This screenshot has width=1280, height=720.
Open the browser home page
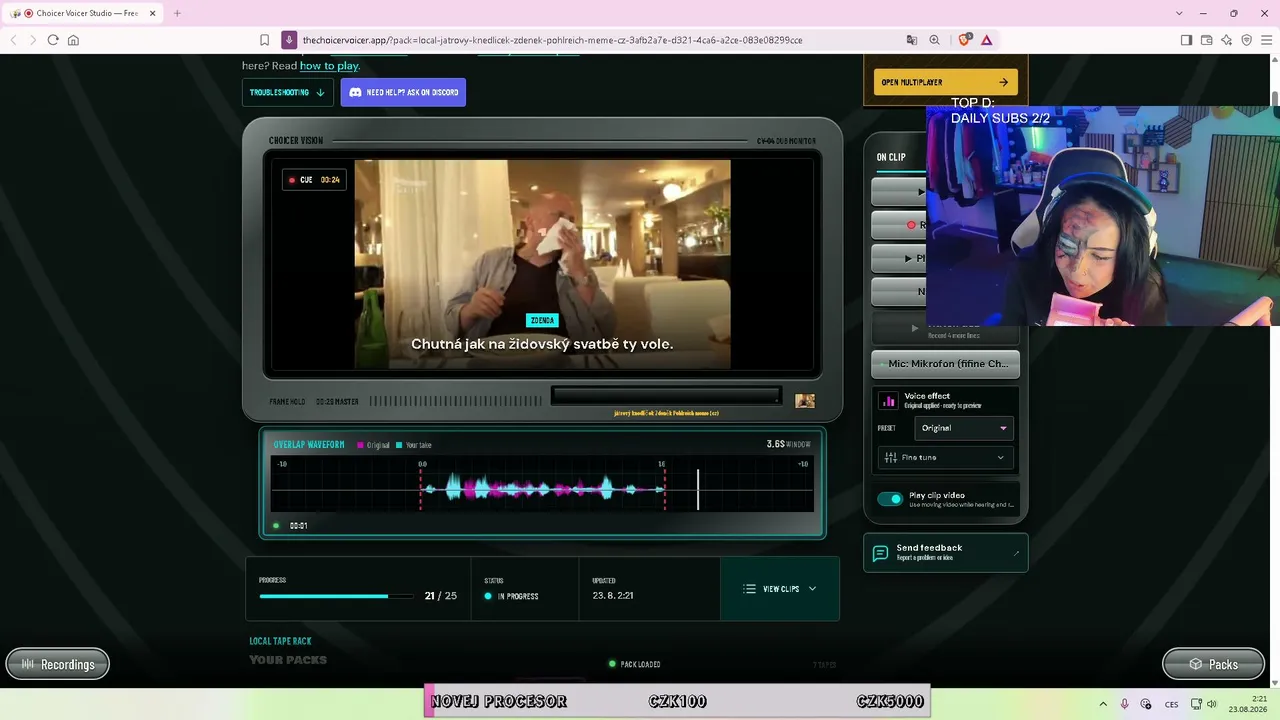[x=73, y=40]
